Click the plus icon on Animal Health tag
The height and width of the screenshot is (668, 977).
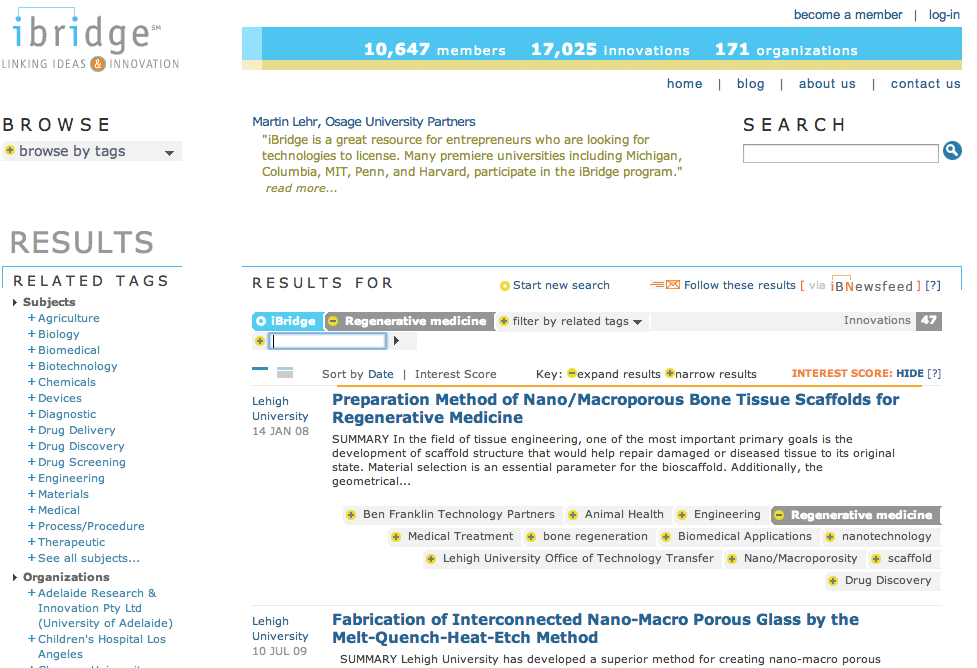click(573, 515)
